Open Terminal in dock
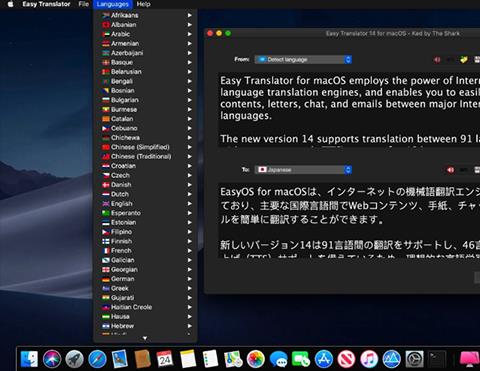The image size is (480, 371). point(437,359)
